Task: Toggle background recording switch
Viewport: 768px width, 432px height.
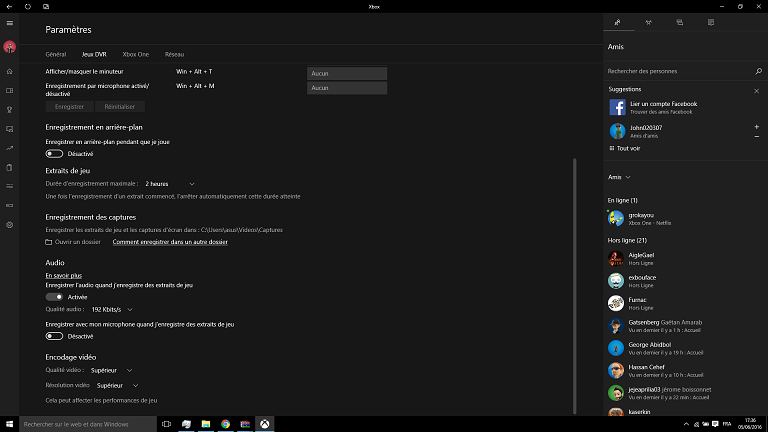Action: coord(54,154)
